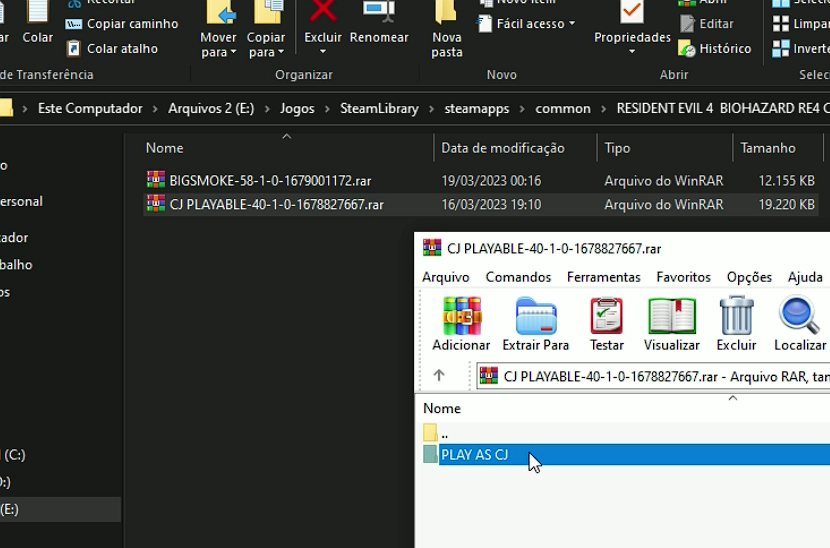Image resolution: width=830 pixels, height=548 pixels.
Task: Open the Comandos menu
Action: [x=518, y=277]
